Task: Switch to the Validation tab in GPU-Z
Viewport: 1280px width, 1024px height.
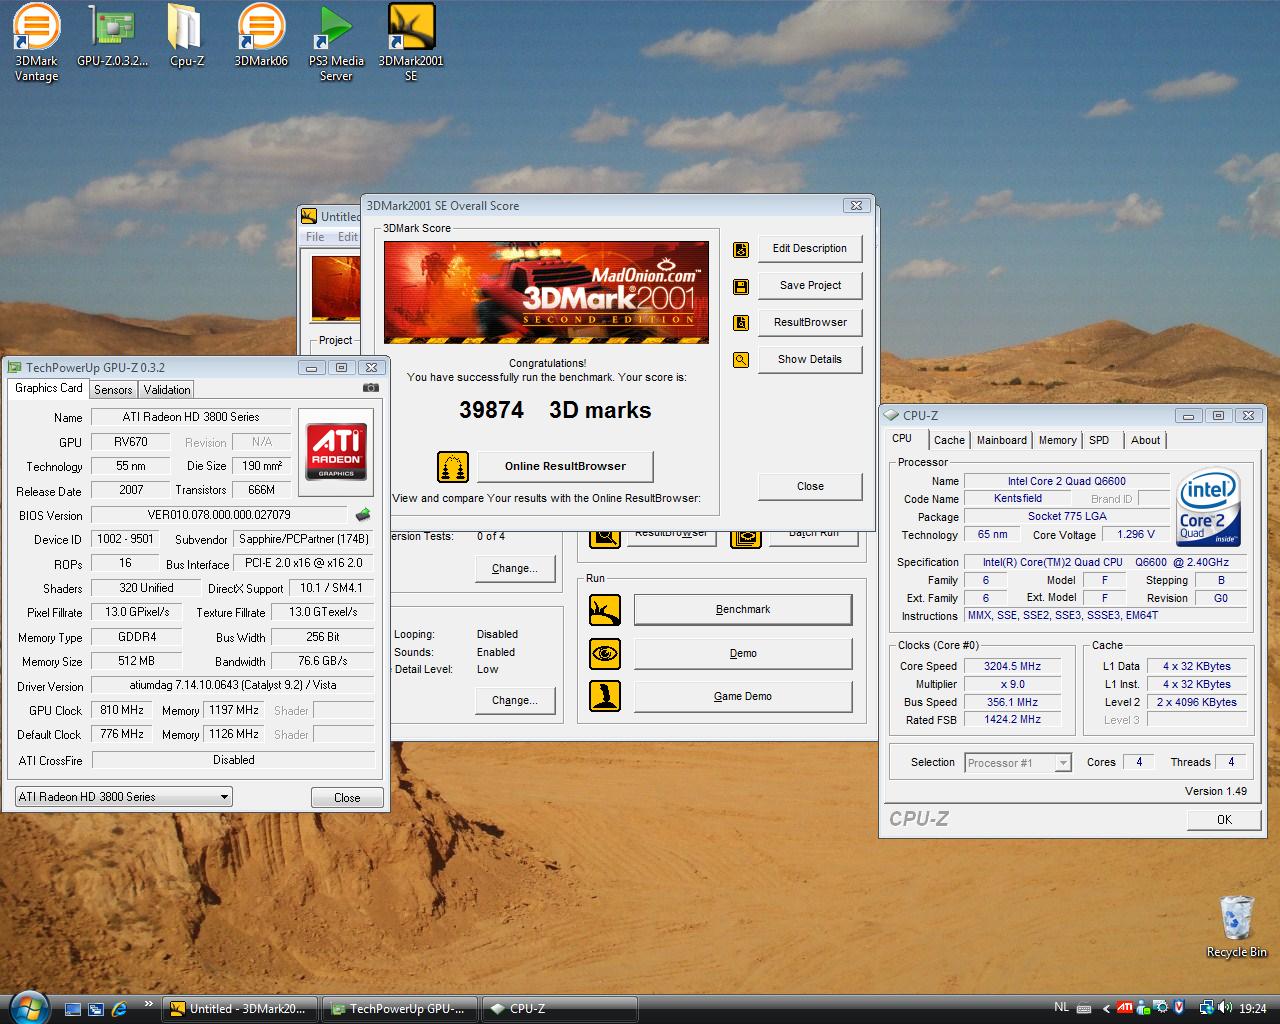Action: [166, 390]
